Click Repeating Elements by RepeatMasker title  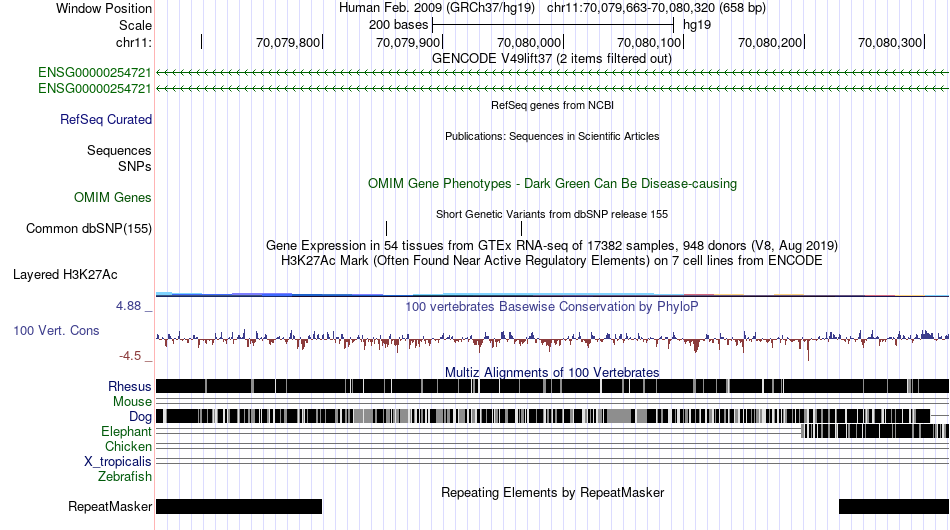point(553,492)
